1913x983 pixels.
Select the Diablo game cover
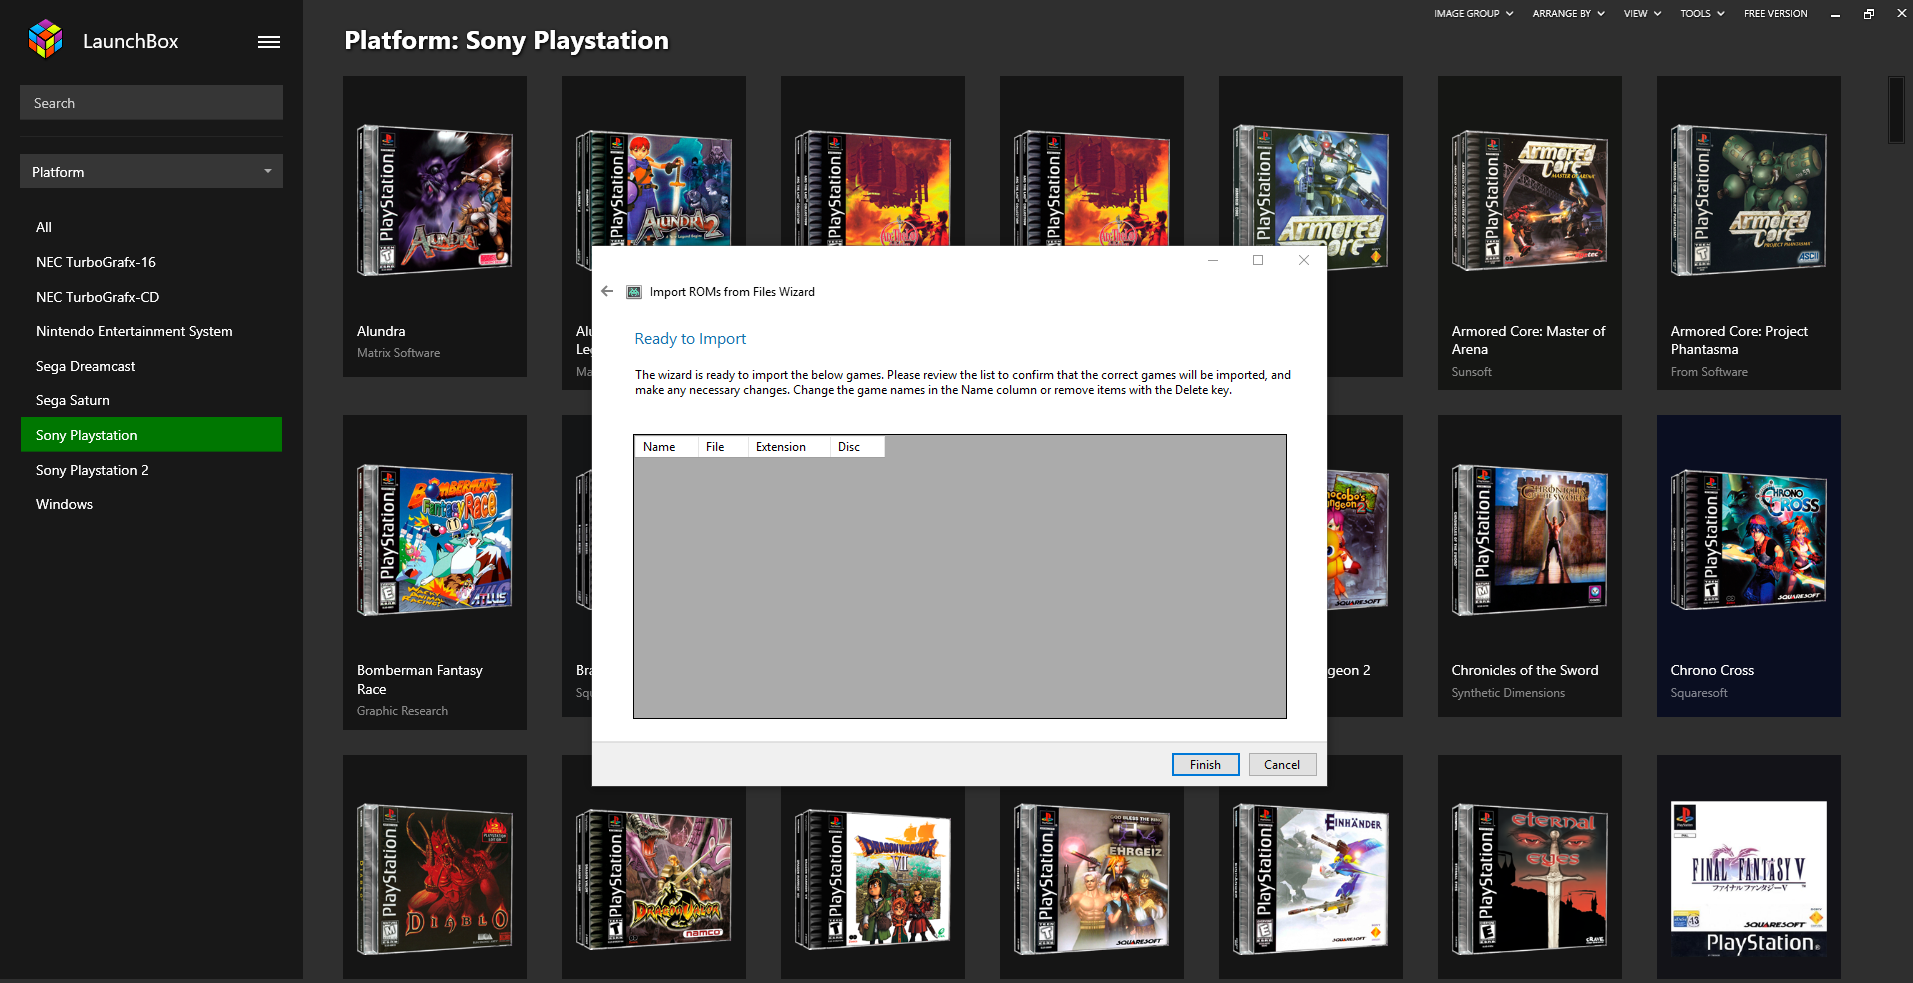click(x=435, y=879)
